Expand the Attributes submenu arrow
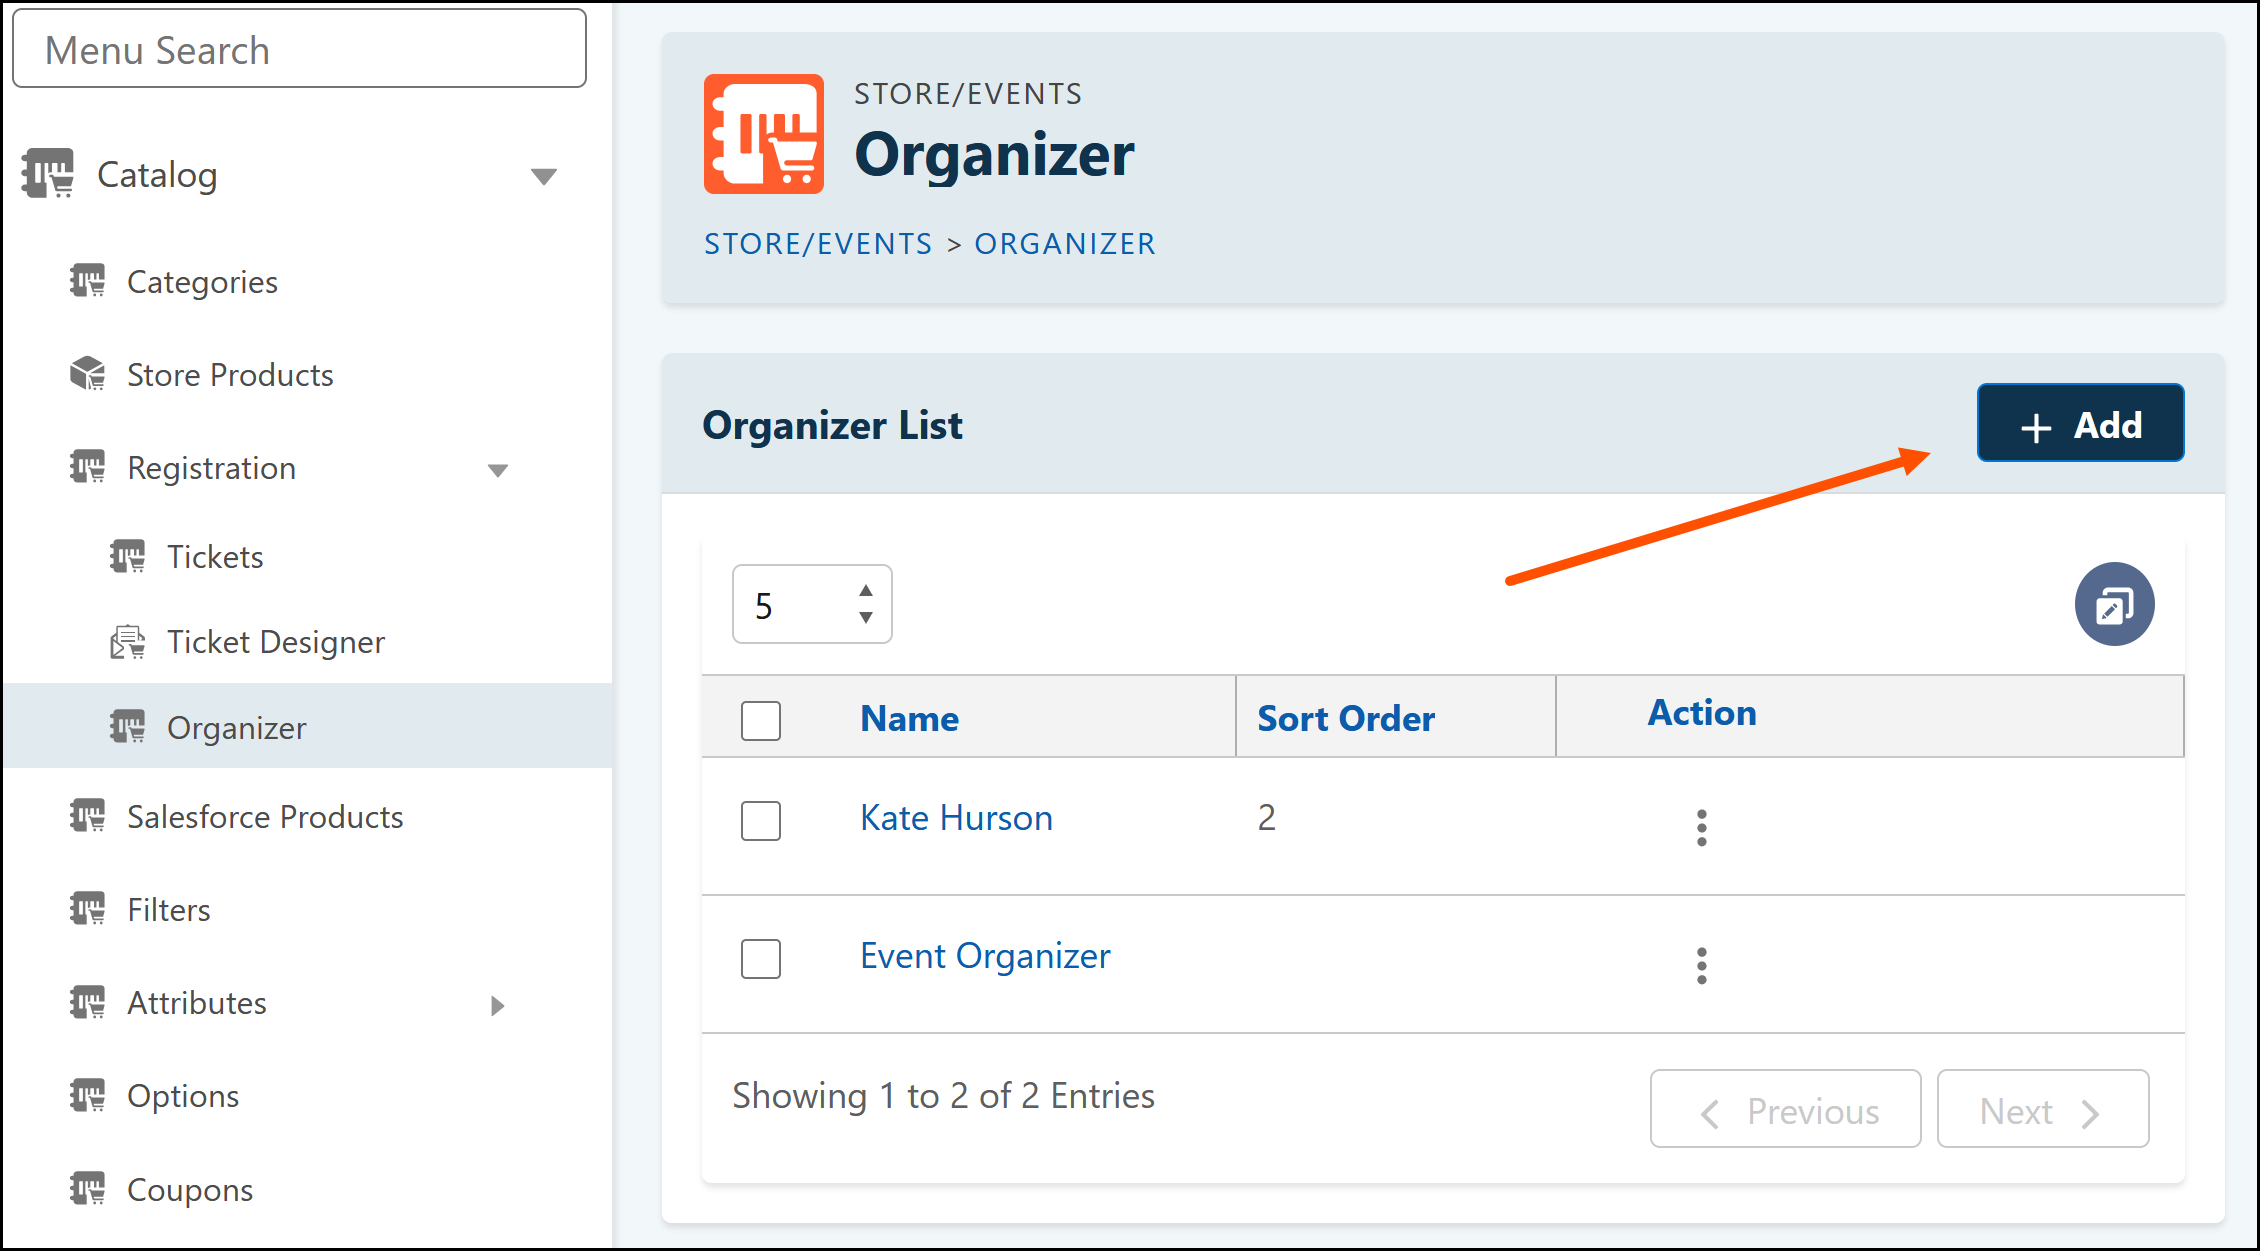This screenshot has height=1251, width=2260. (498, 1005)
